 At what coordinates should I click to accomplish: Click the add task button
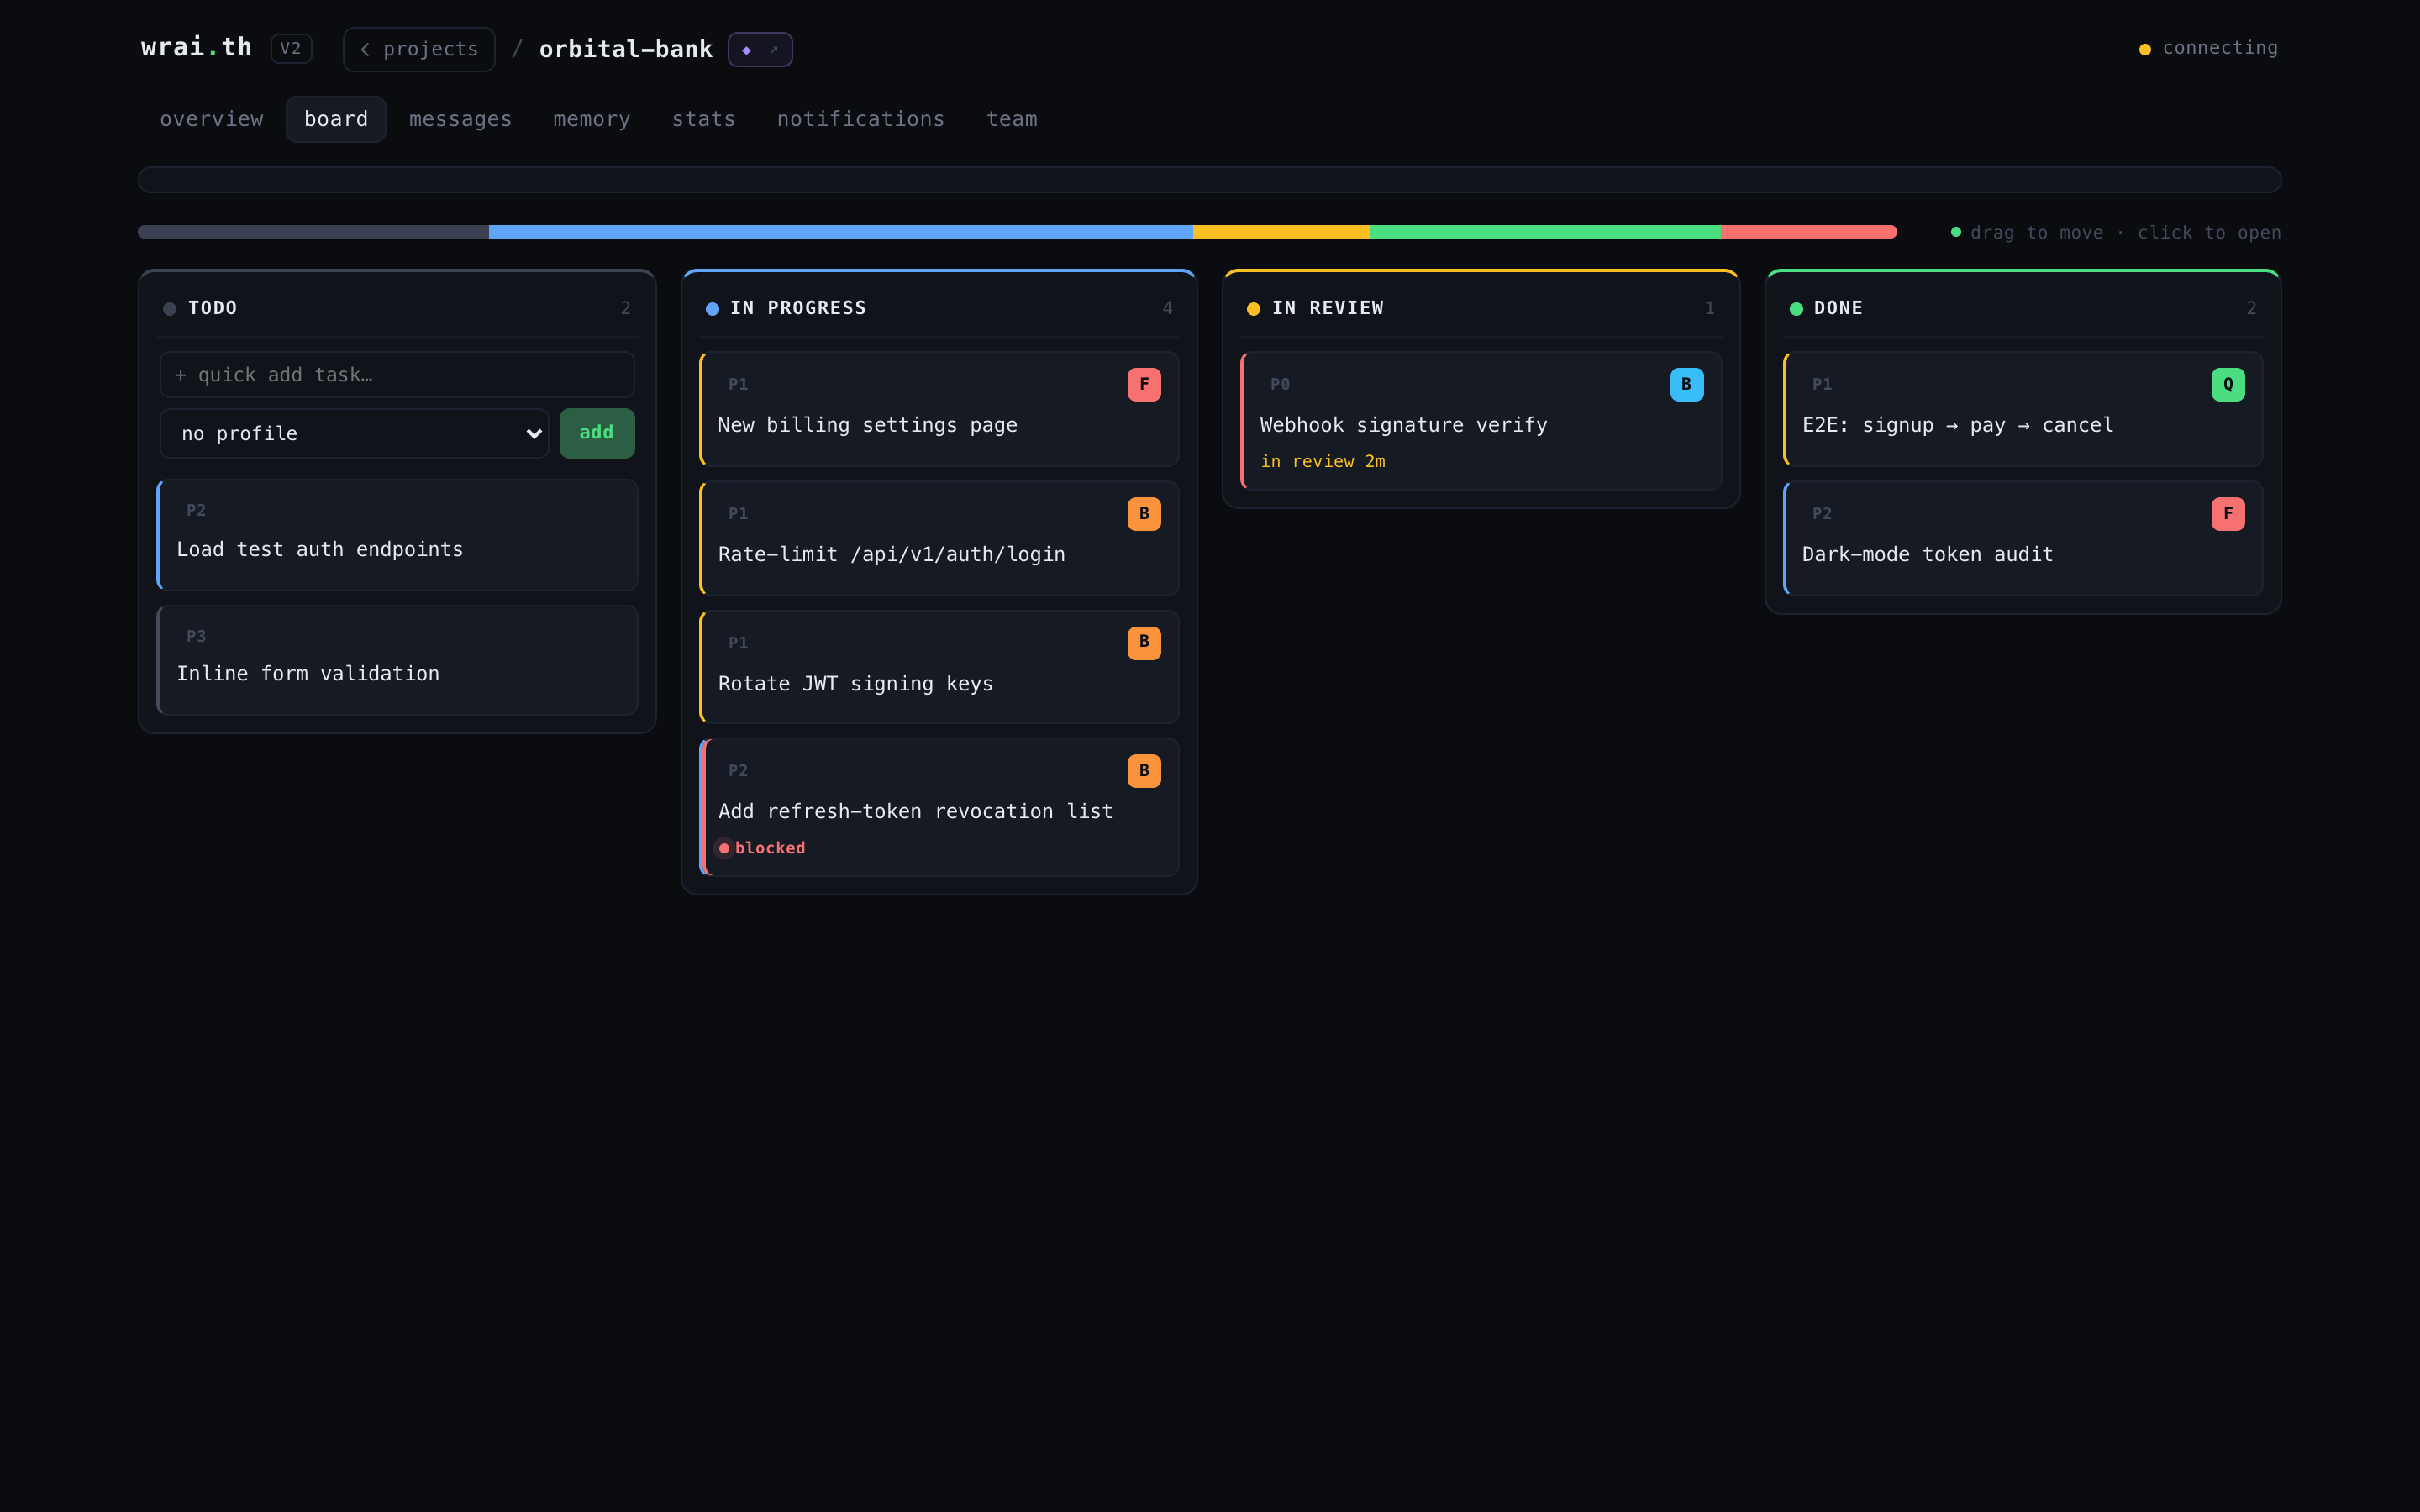point(597,433)
